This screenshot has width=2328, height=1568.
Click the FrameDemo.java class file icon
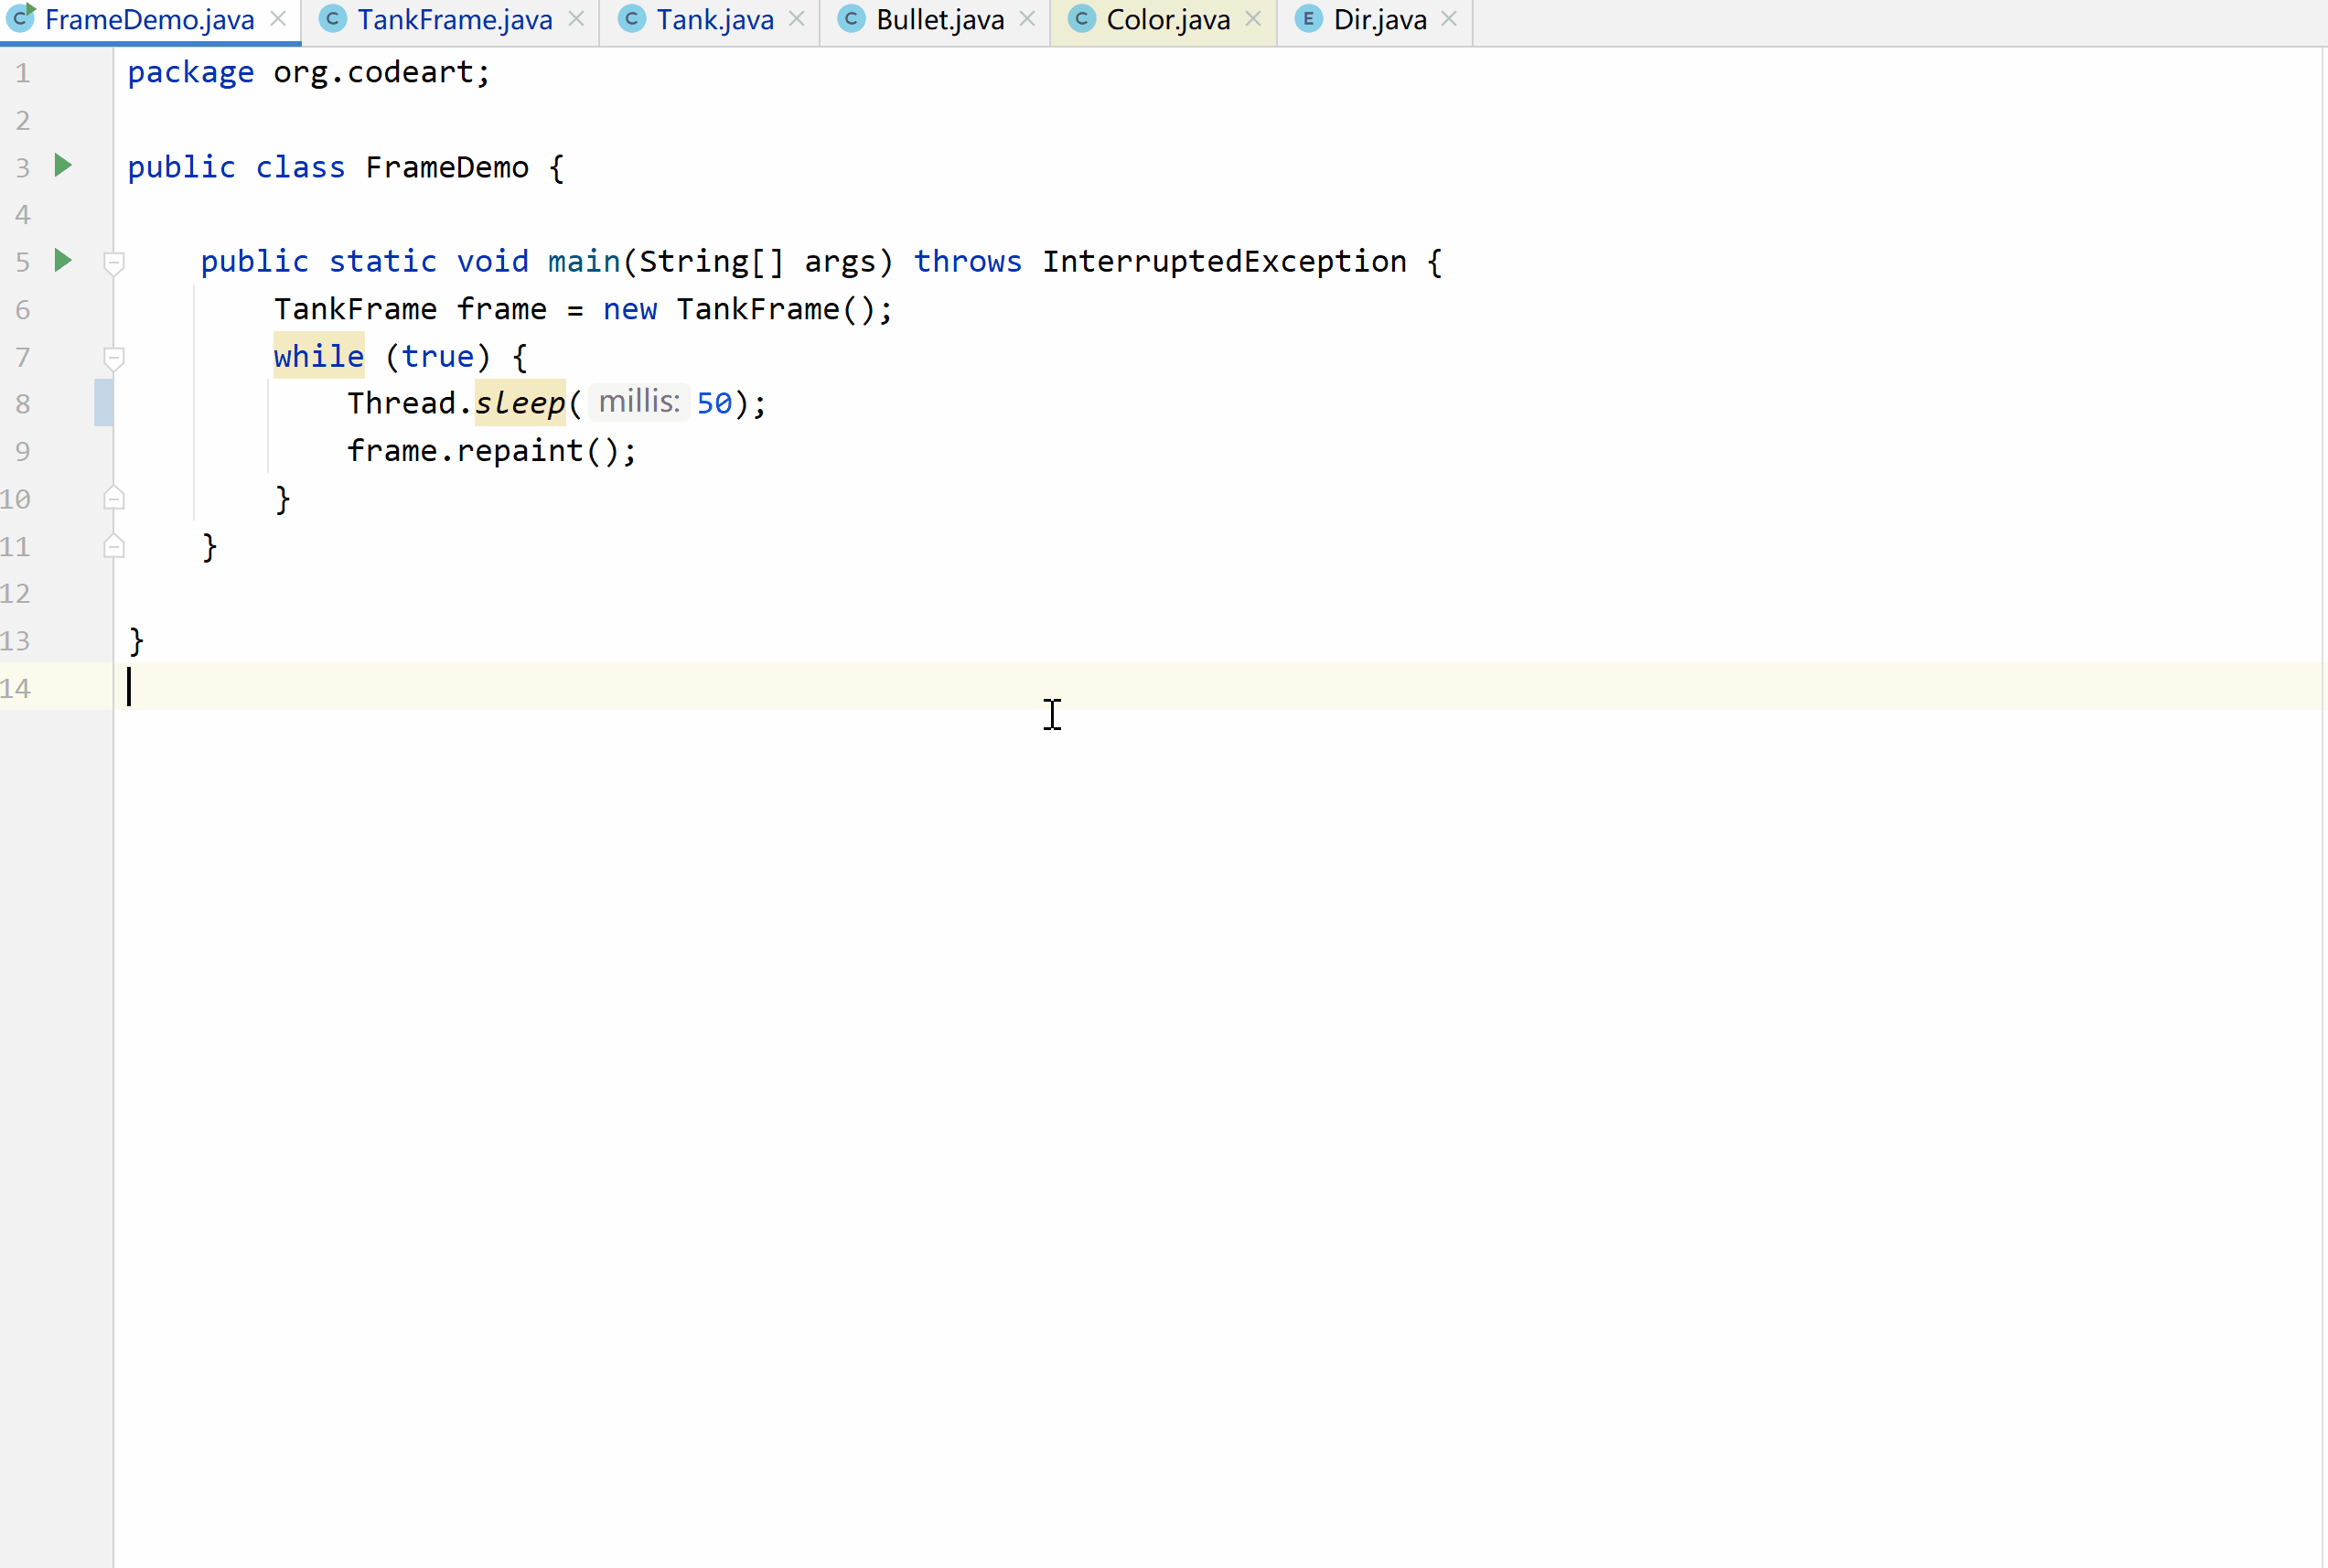21,18
